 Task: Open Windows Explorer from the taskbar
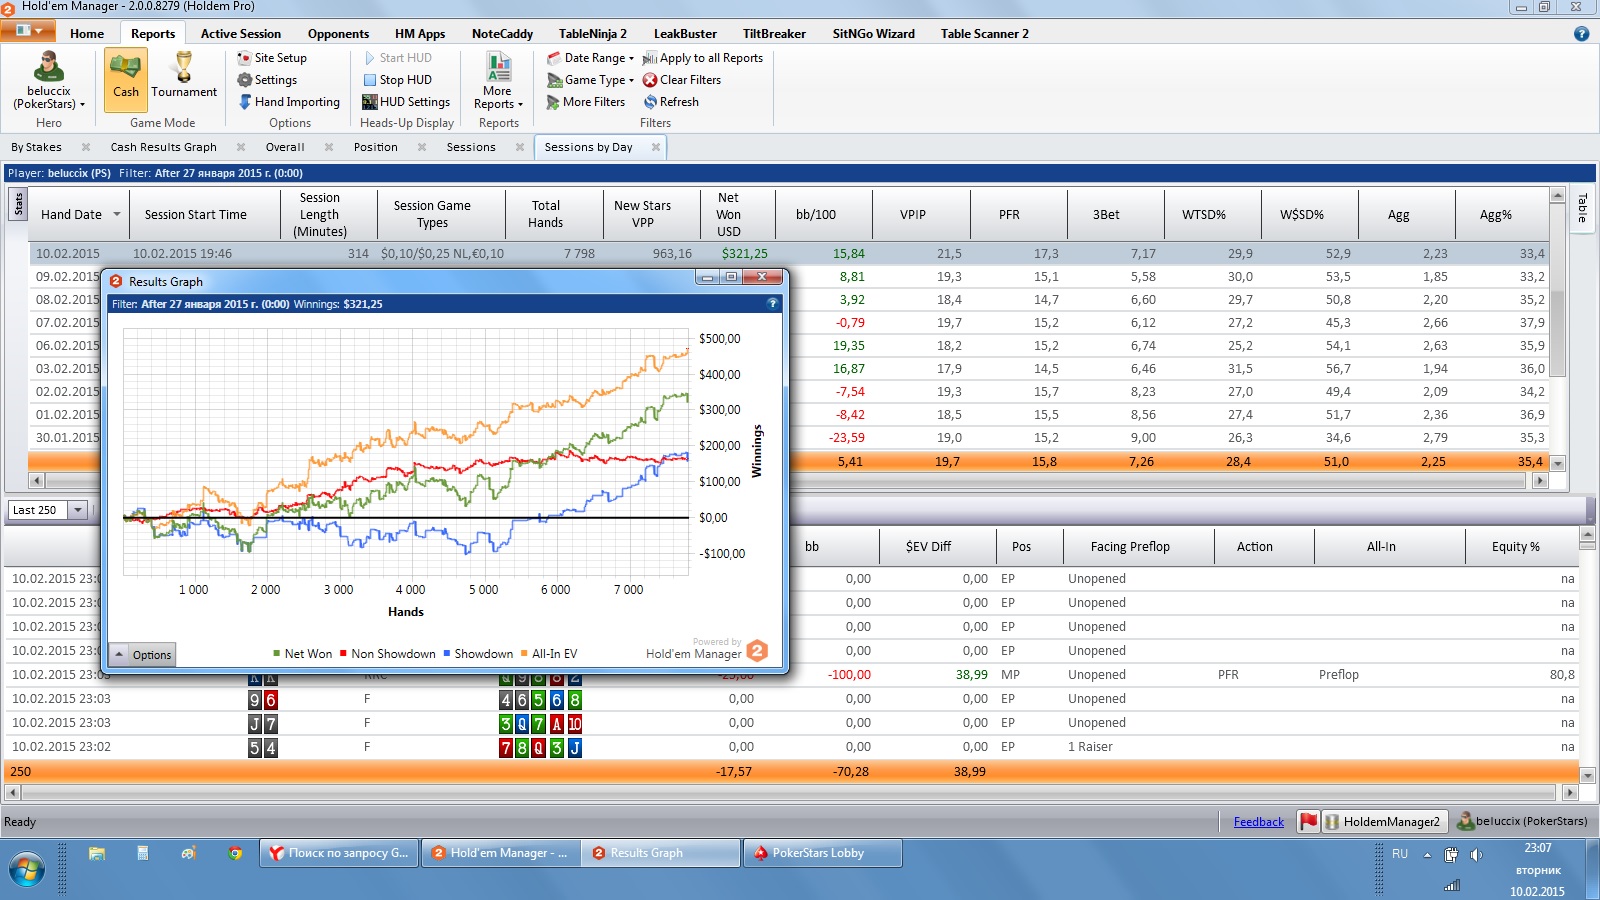97,853
